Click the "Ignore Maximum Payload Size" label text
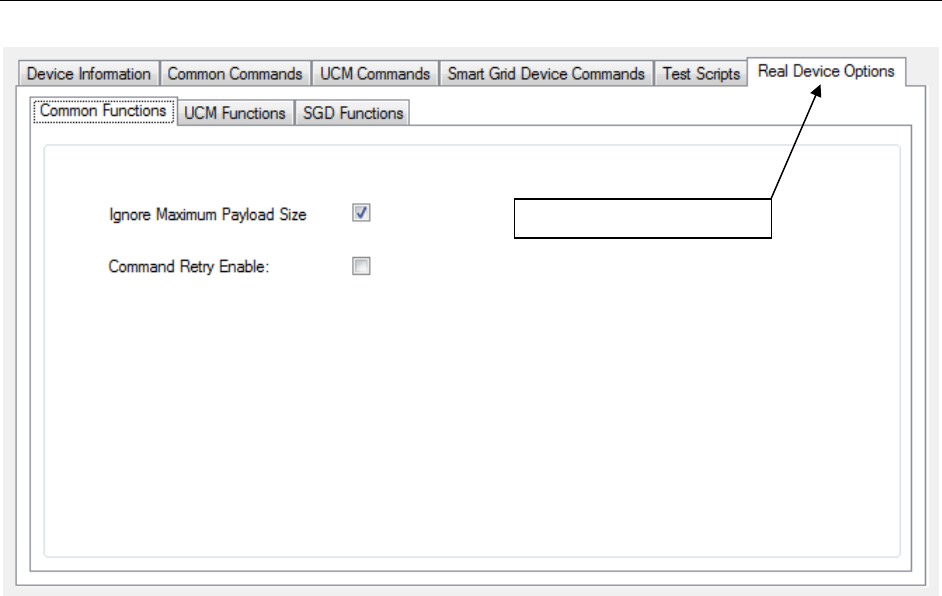The image size is (942, 596). (207, 214)
